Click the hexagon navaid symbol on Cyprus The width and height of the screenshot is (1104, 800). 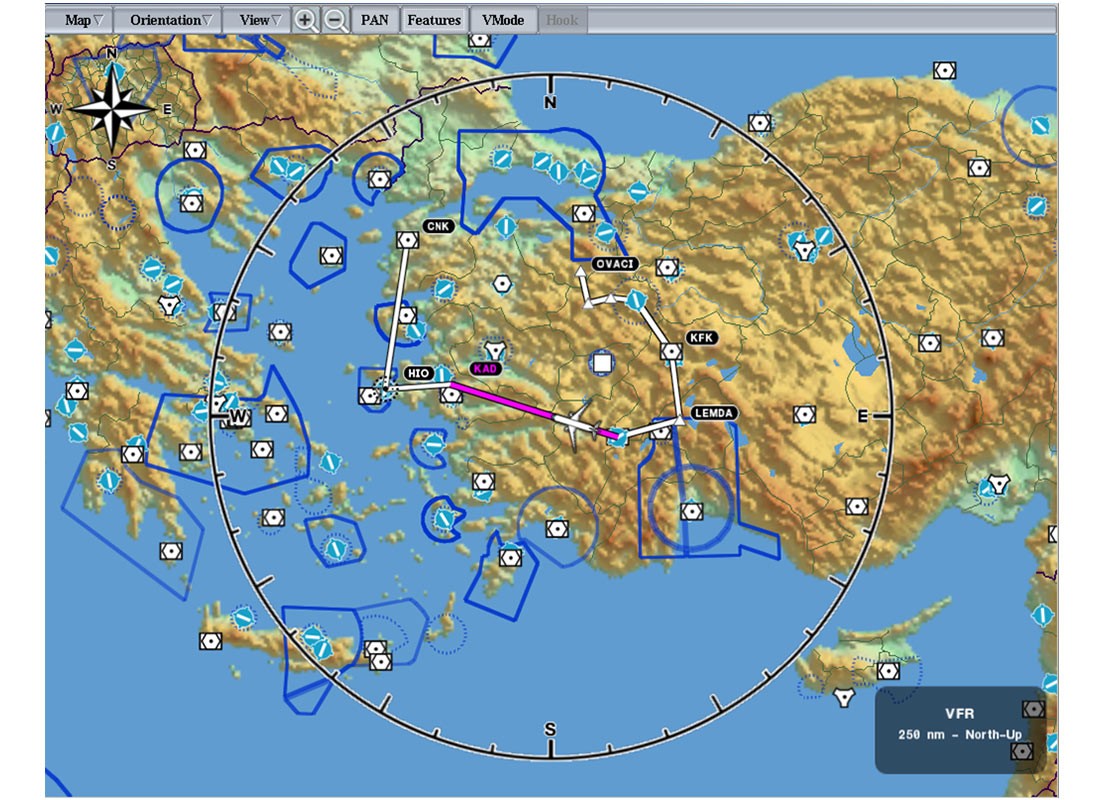pyautogui.click(x=888, y=671)
